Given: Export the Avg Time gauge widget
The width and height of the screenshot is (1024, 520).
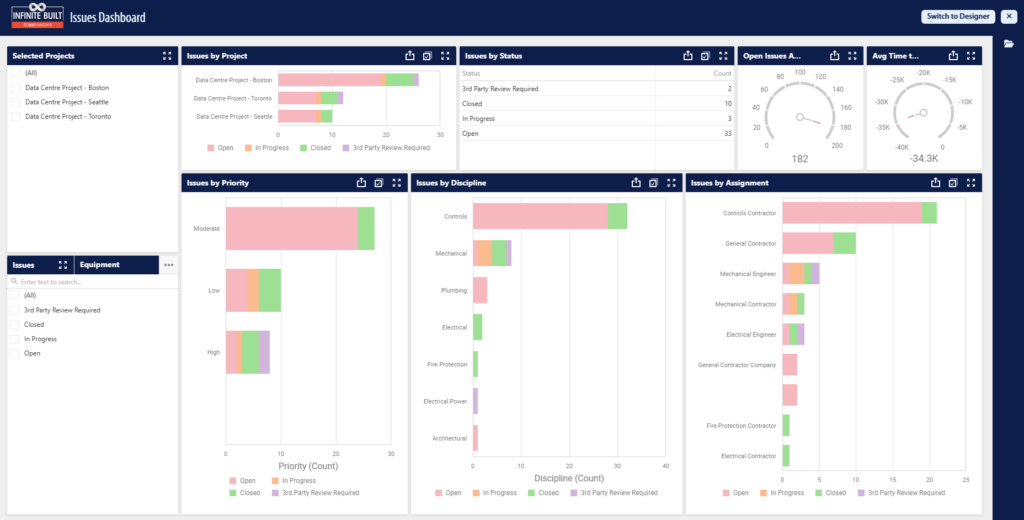Looking at the screenshot, I should 953,56.
